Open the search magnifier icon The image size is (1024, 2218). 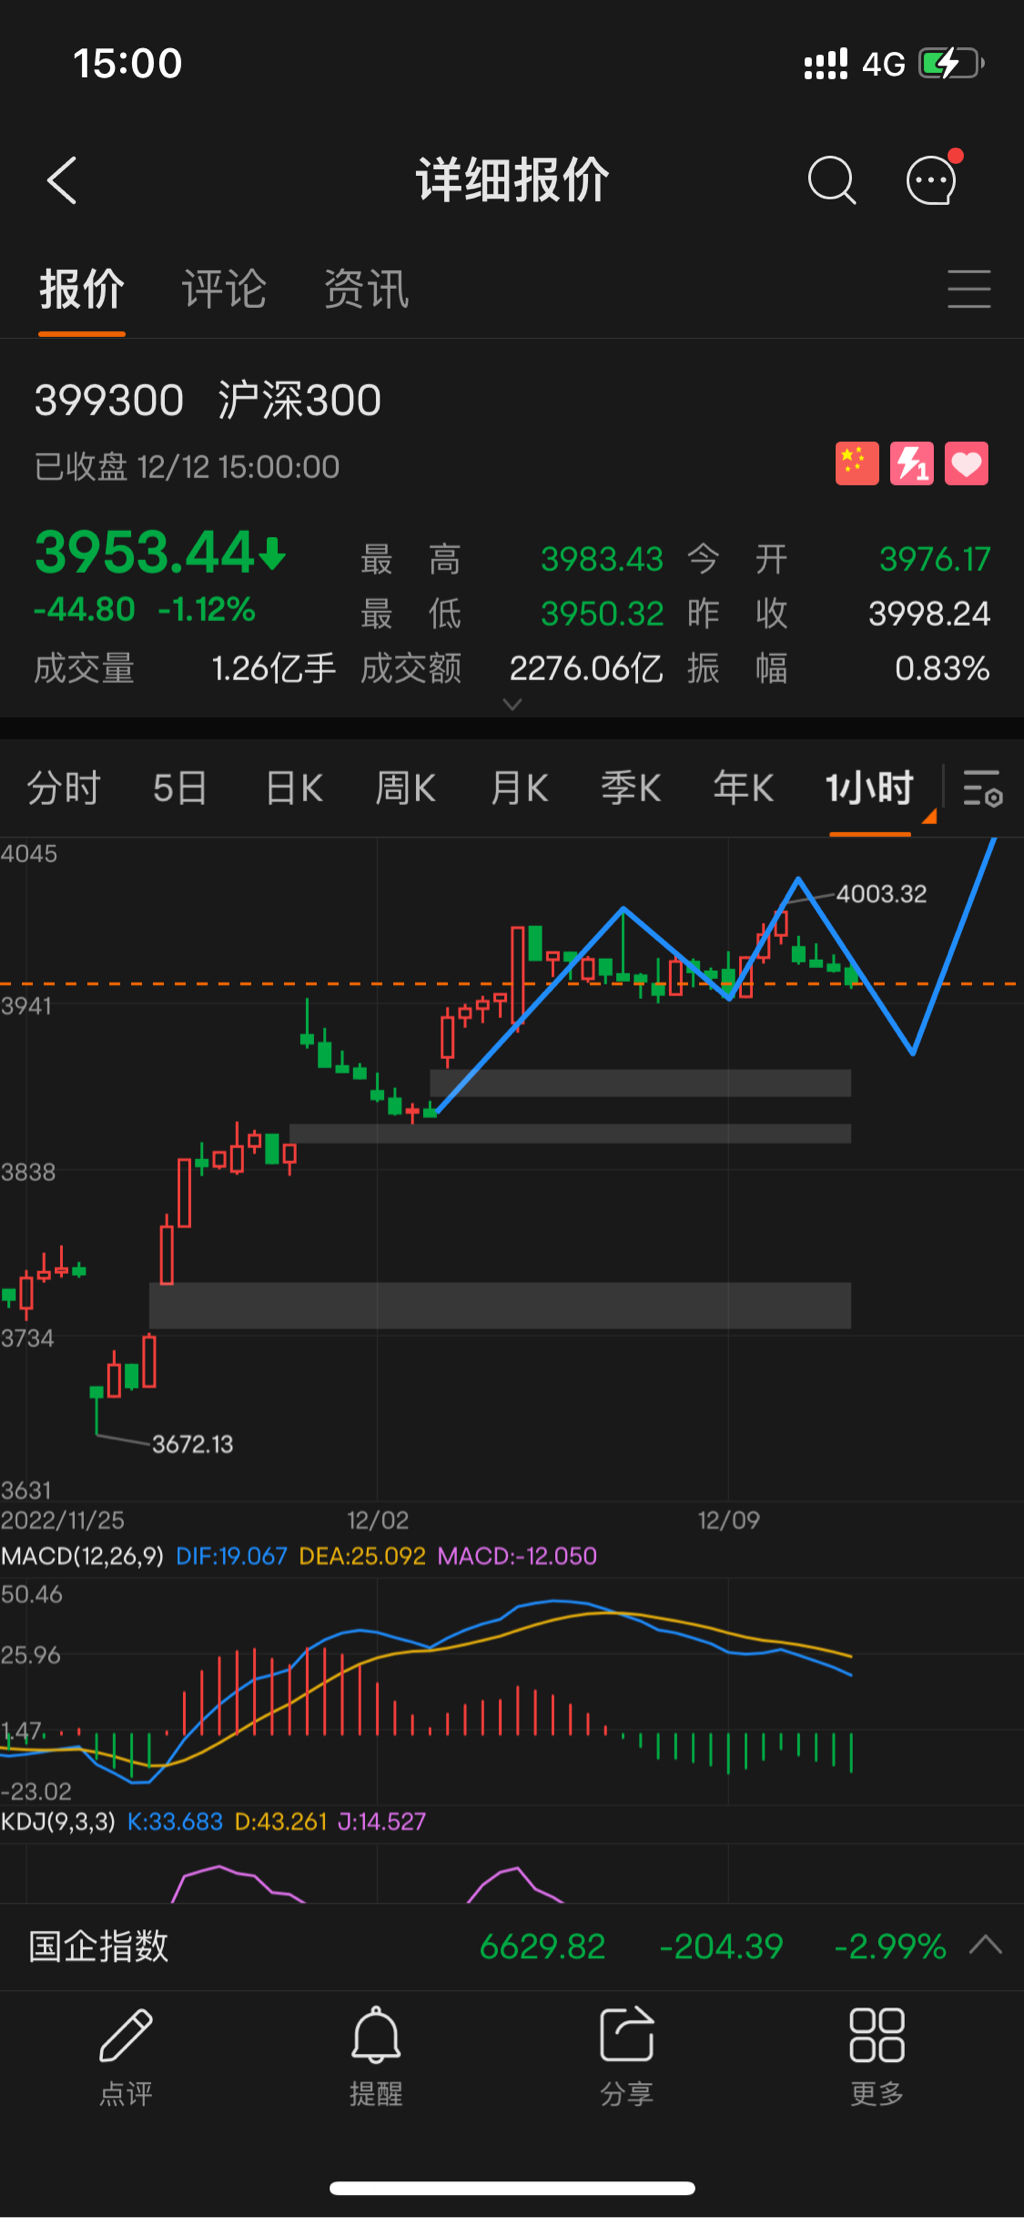pos(831,181)
